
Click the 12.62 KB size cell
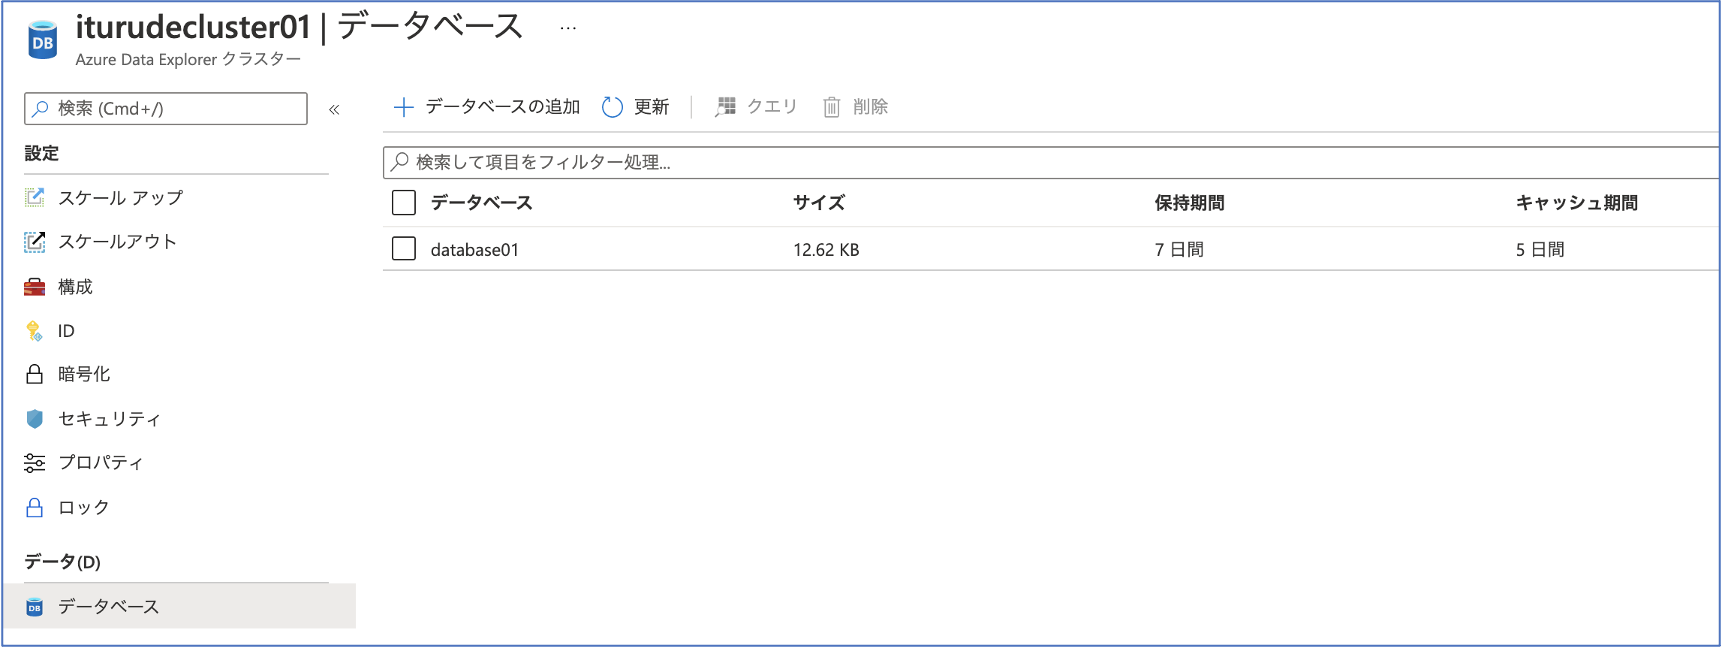click(826, 250)
